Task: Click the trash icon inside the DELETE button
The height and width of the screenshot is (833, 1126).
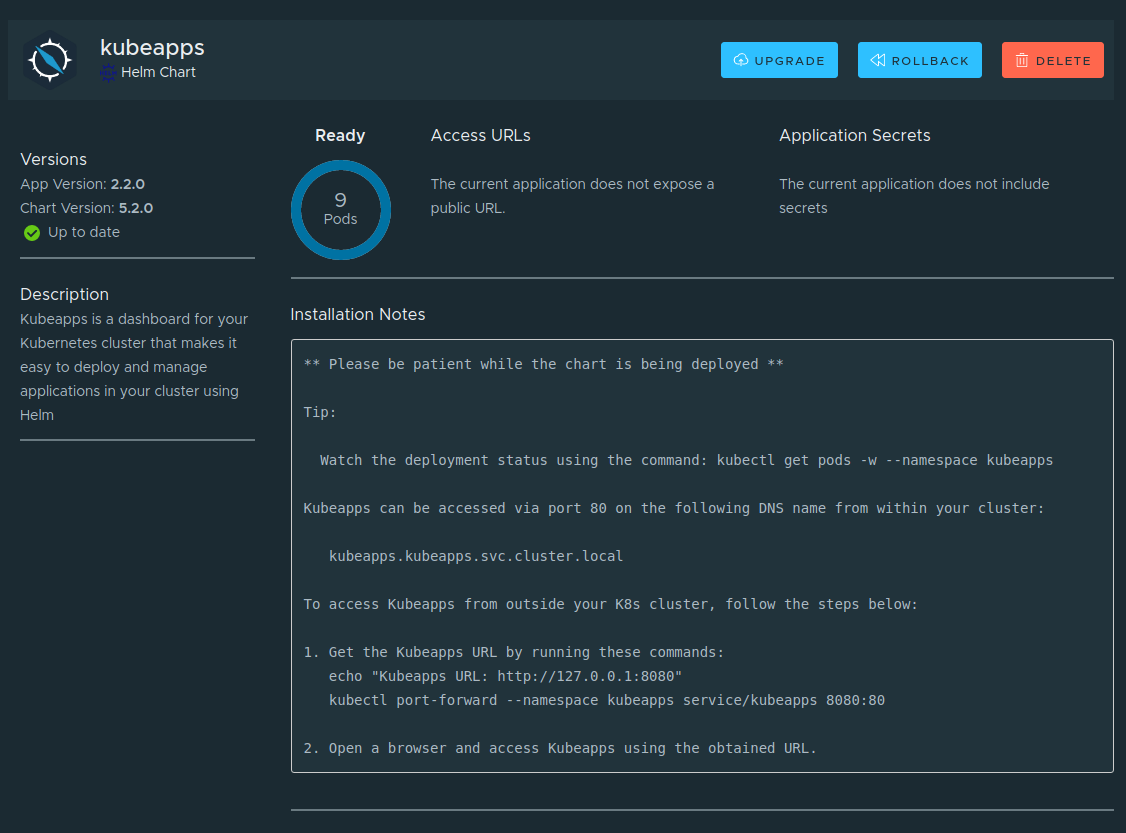Action: [1023, 60]
